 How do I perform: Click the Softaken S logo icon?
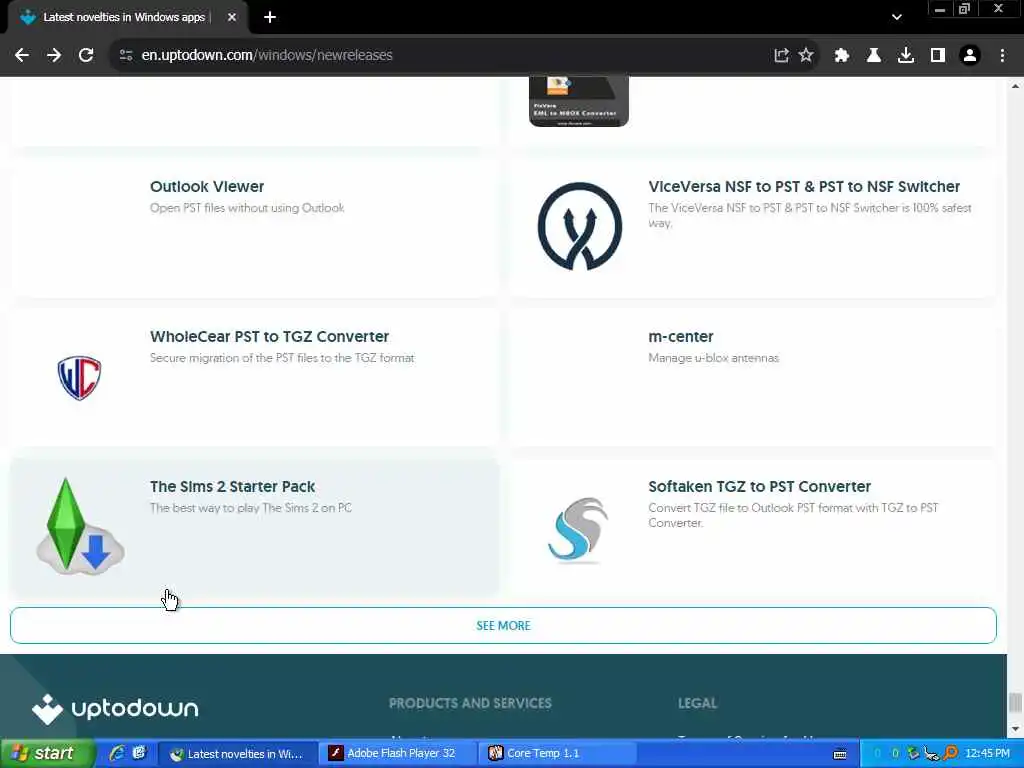pyautogui.click(x=579, y=530)
